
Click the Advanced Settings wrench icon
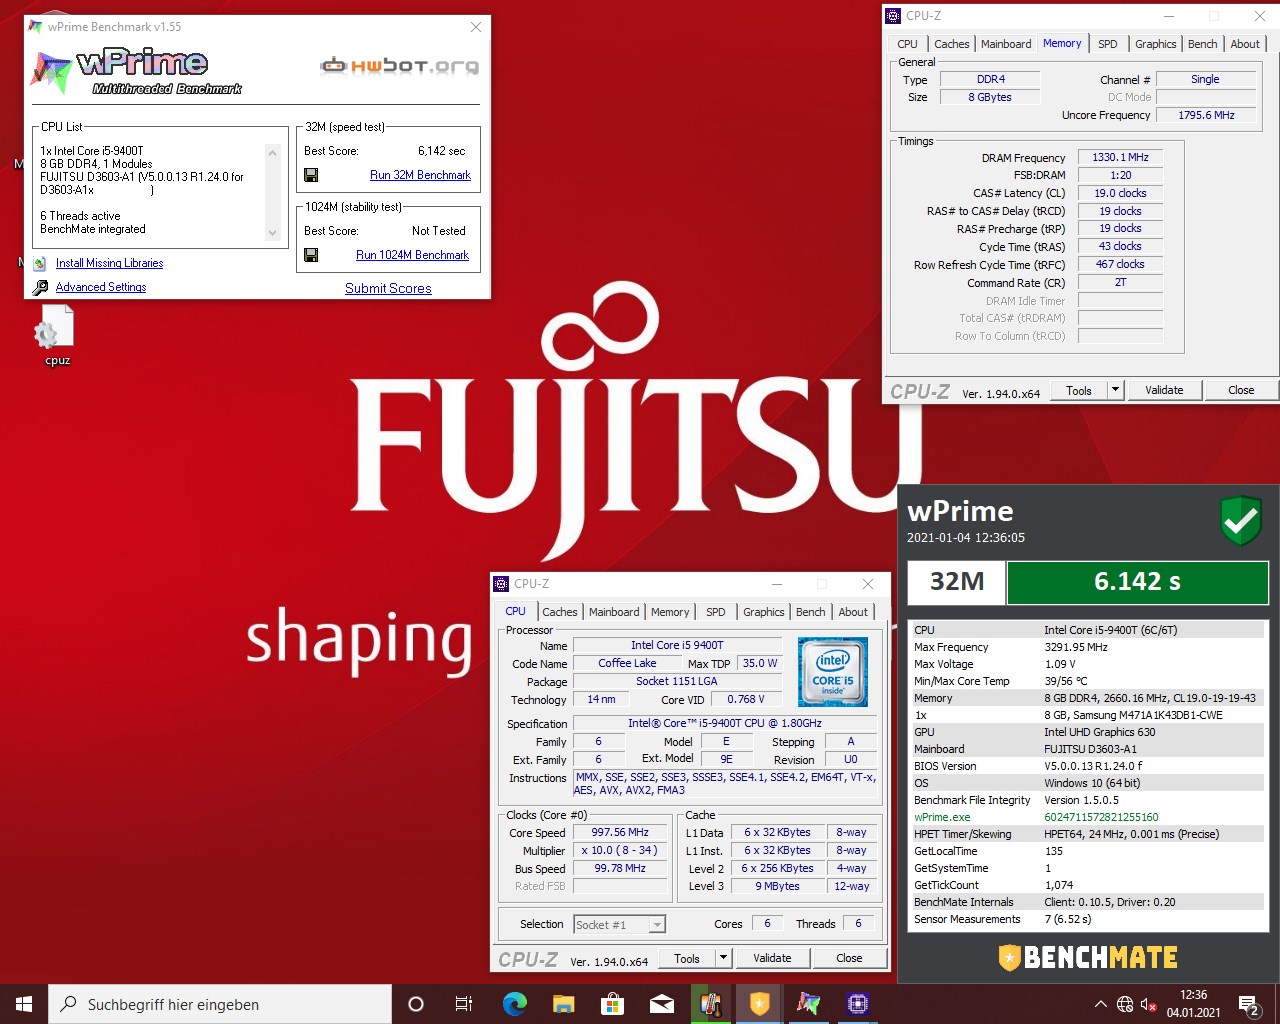tap(40, 288)
